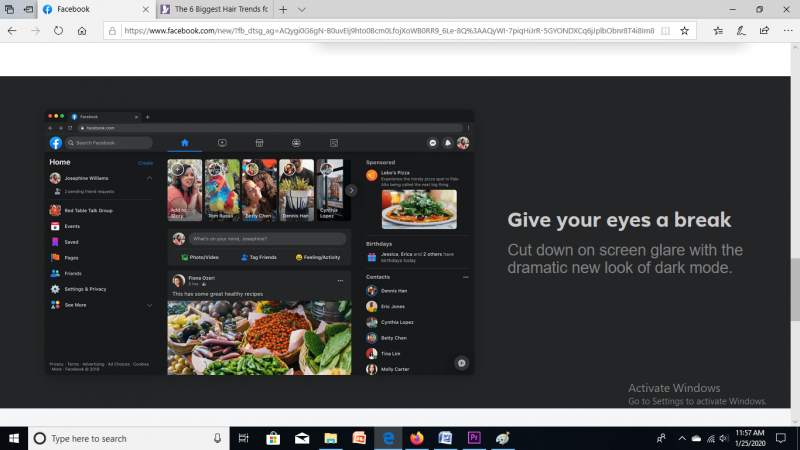This screenshot has width=800, height=450.
Task: Open the clock showing 11:57 AM
Action: 750,438
